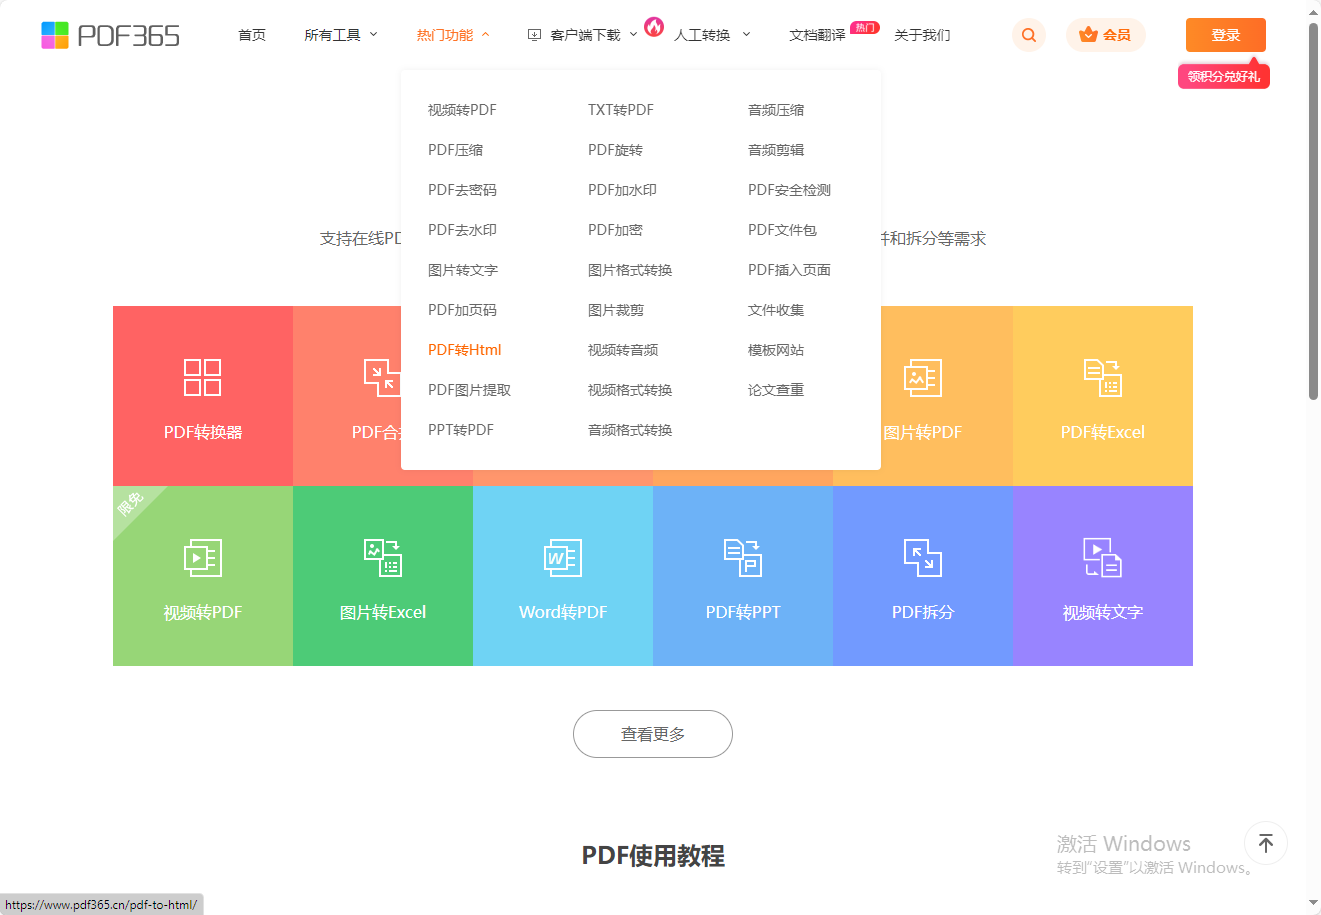
Task: Select PDF文件包 from the menu
Action: [x=782, y=230]
